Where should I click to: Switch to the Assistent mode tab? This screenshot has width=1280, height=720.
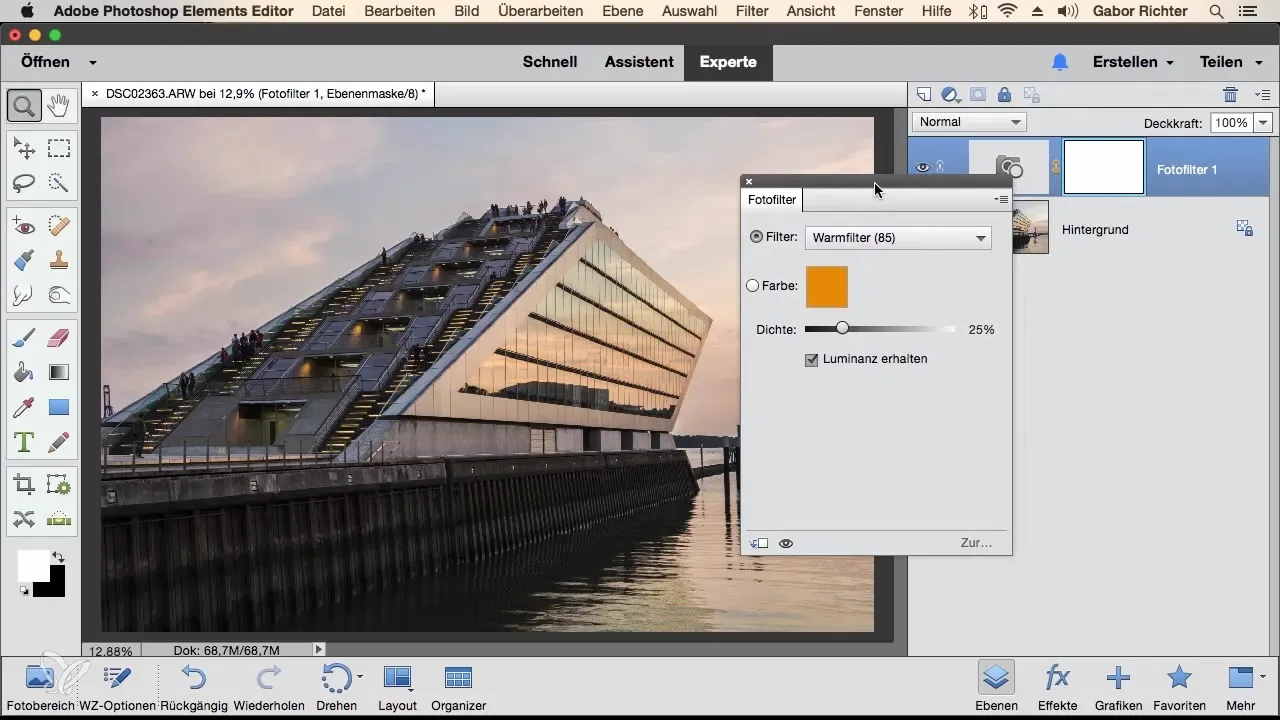click(639, 61)
